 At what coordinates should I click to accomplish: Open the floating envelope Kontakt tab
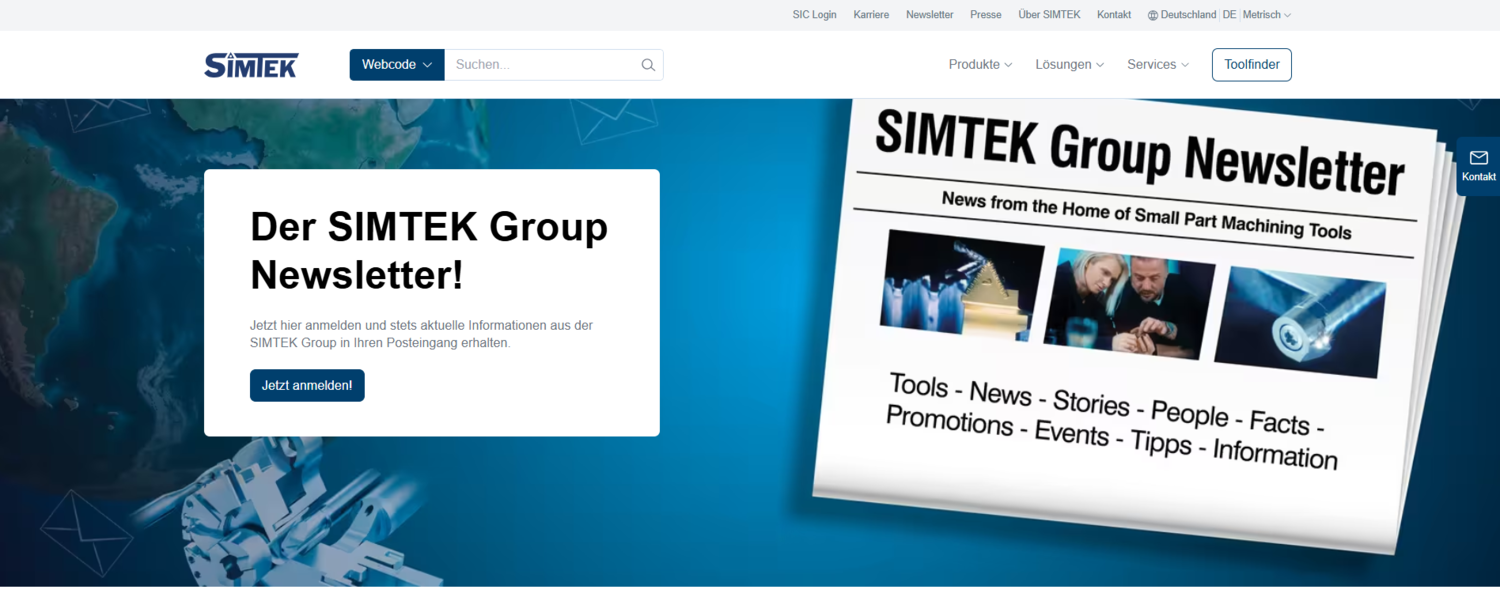(1478, 165)
